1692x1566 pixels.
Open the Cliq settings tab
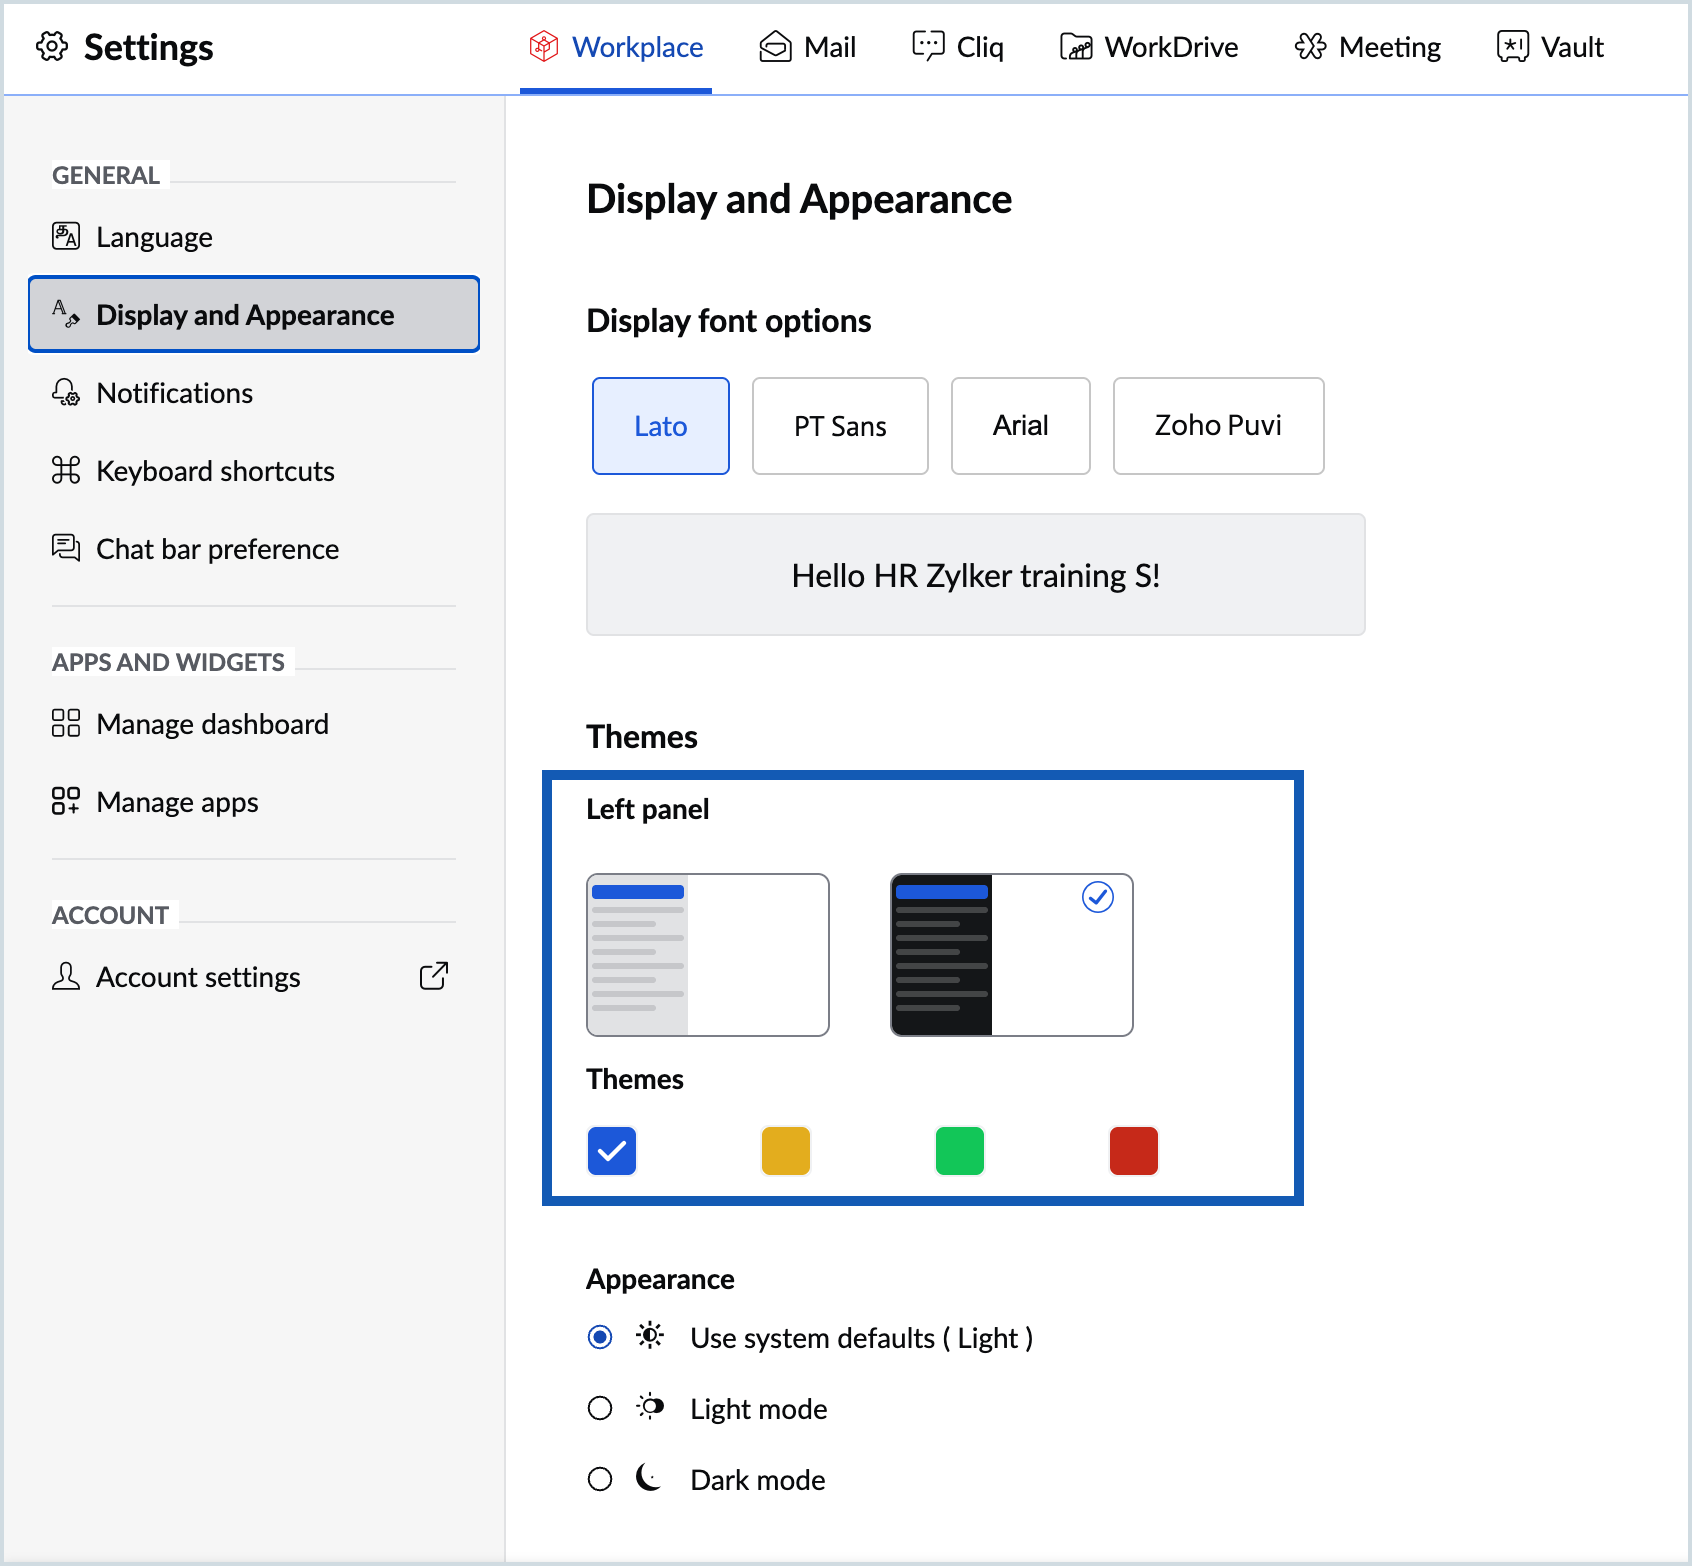point(958,47)
